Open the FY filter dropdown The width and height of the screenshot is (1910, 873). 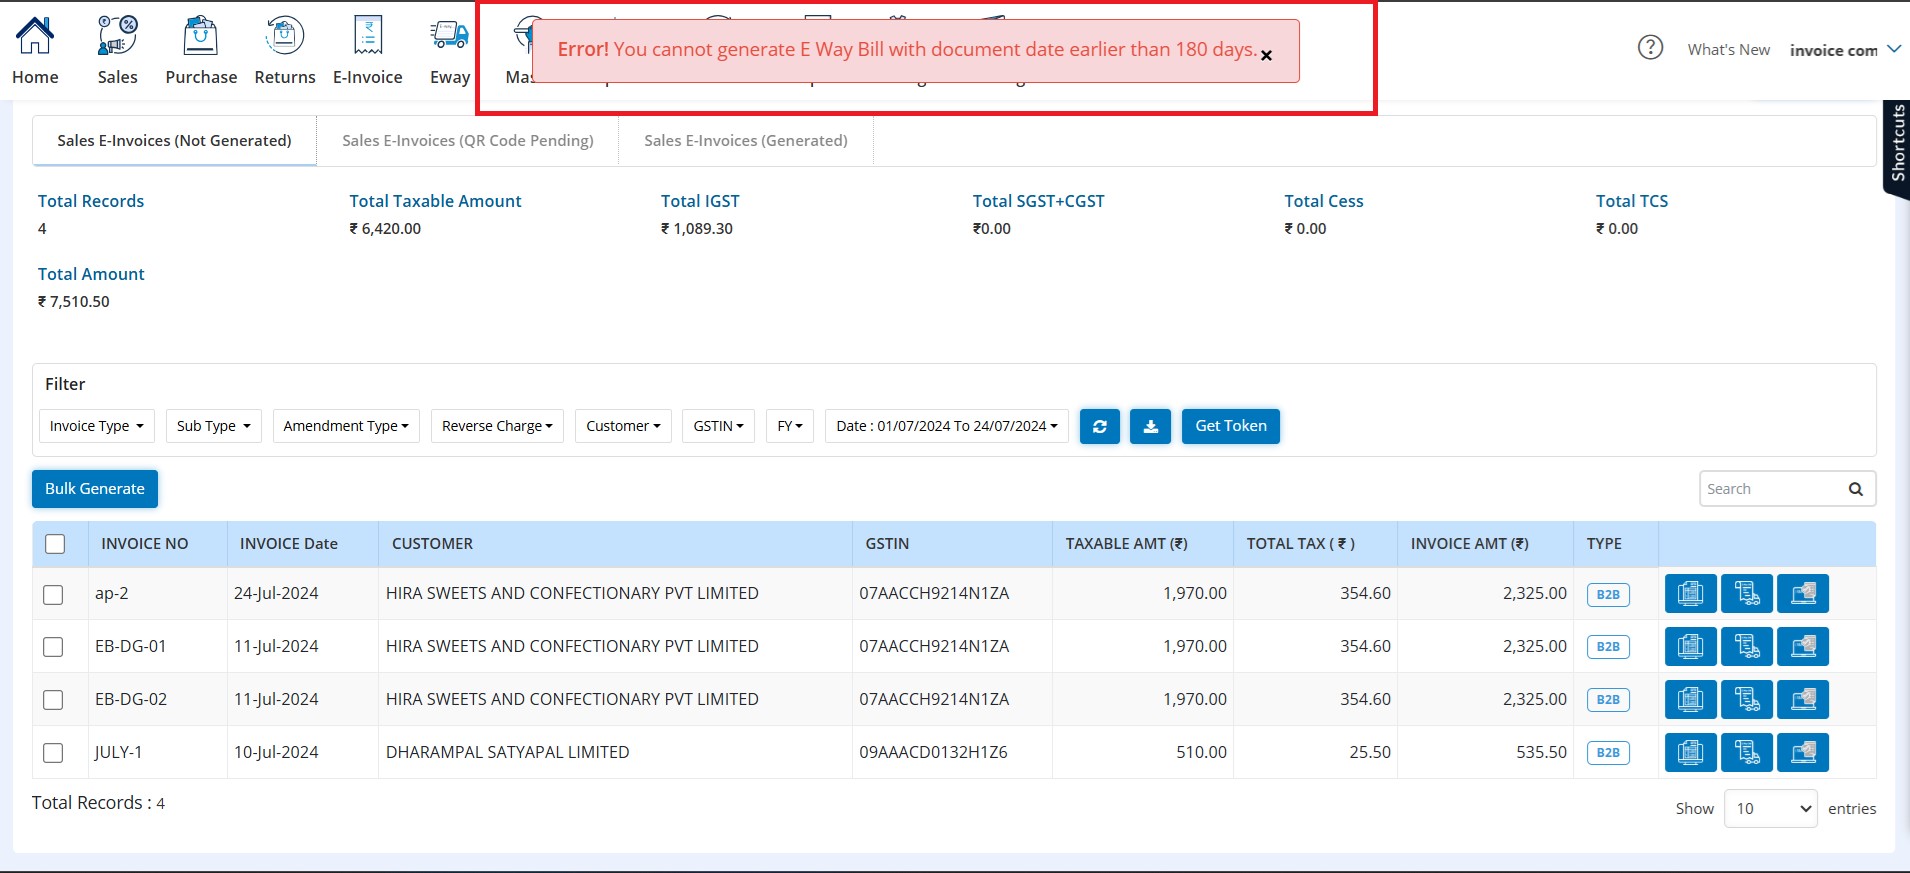[x=790, y=426]
